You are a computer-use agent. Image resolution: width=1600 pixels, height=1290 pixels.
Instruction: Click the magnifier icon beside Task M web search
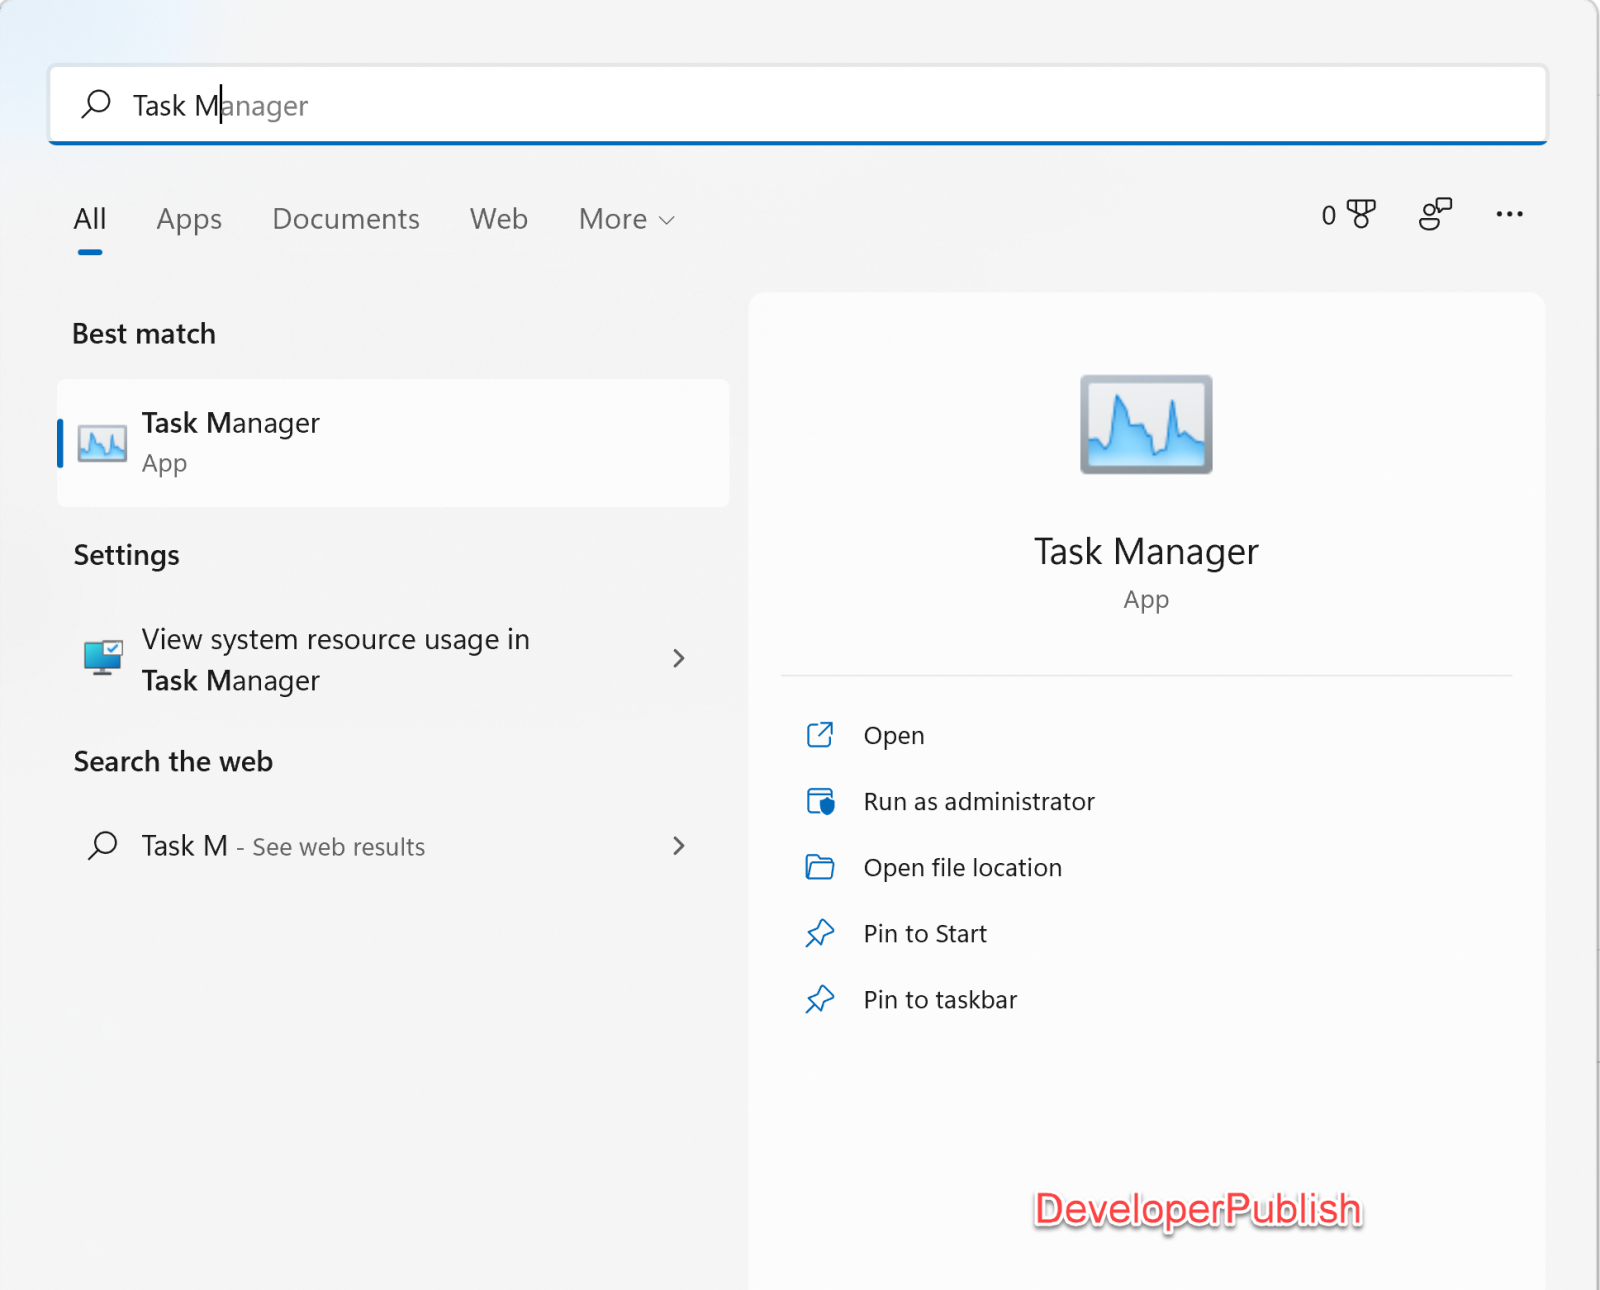coord(103,845)
